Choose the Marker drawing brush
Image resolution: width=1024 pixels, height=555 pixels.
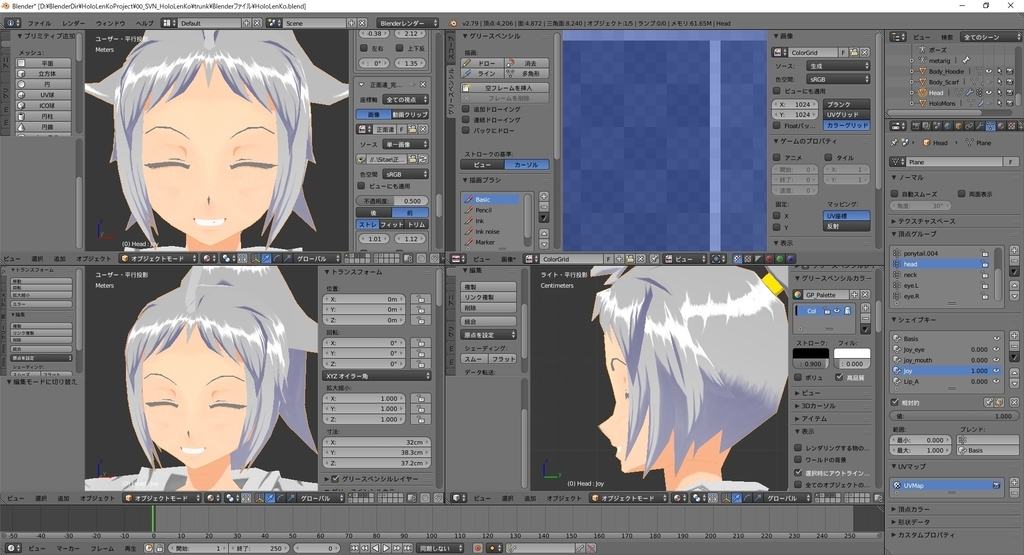click(492, 242)
